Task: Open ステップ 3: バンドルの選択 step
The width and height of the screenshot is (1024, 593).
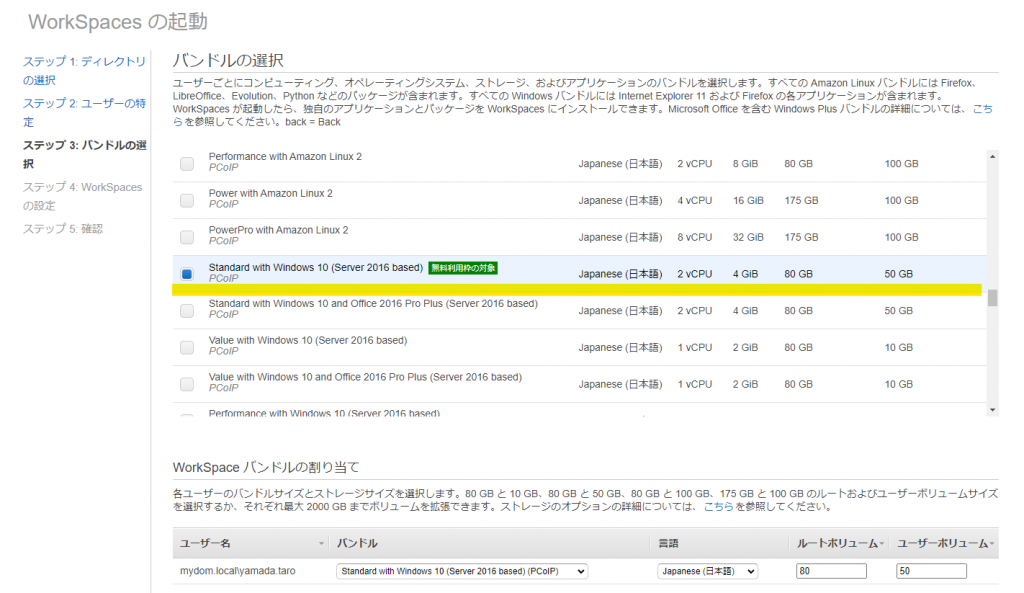Action: tap(84, 154)
